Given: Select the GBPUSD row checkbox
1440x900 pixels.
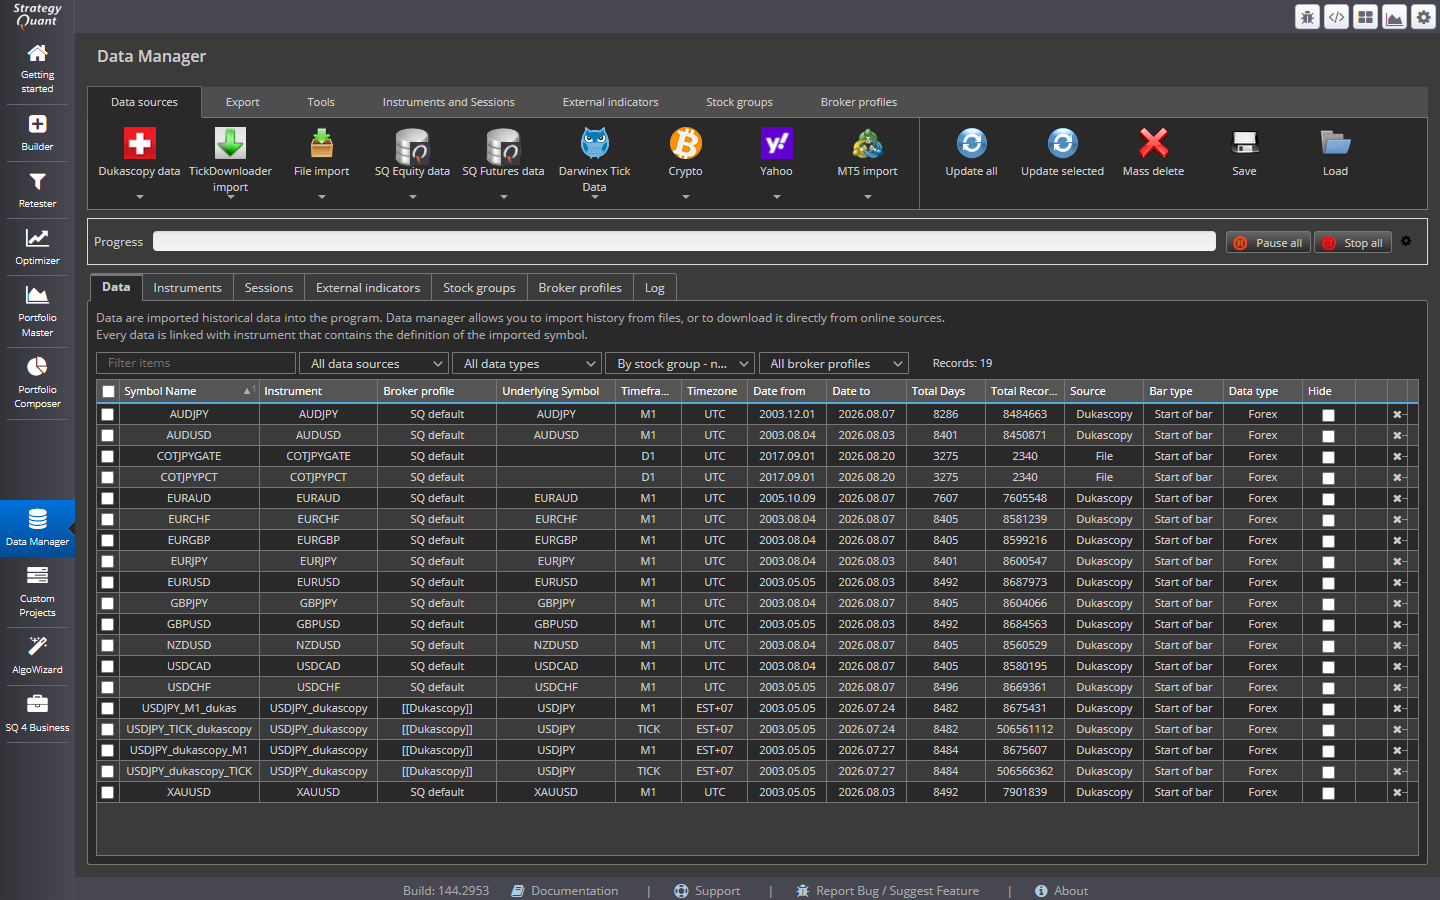Looking at the screenshot, I should click(x=107, y=624).
